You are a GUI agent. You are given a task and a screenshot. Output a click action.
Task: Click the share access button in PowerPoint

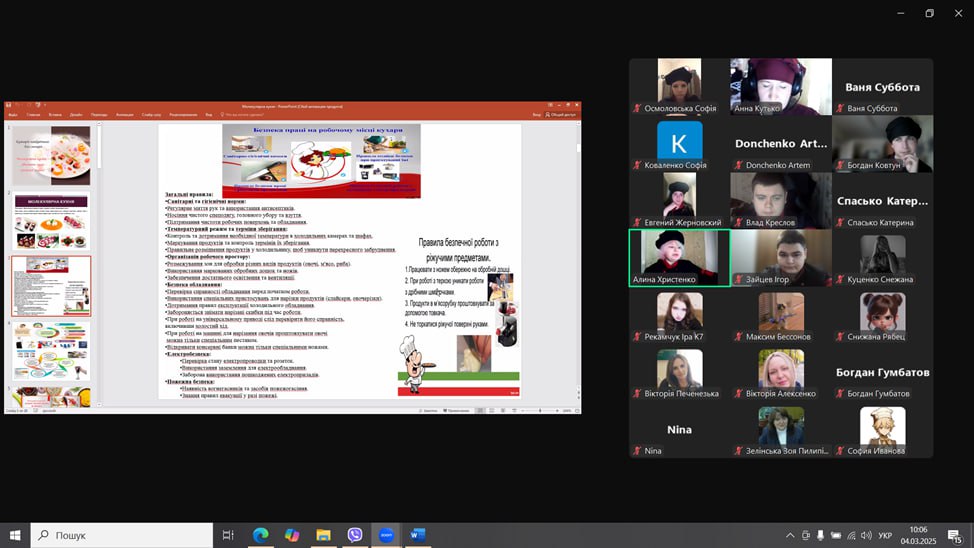point(564,115)
